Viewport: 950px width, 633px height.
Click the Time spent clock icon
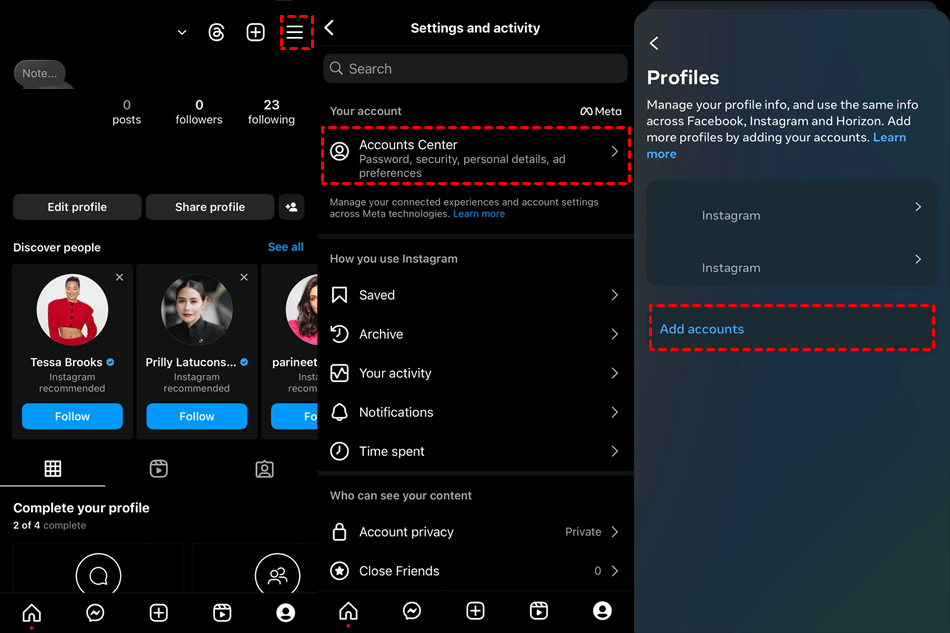tap(339, 451)
